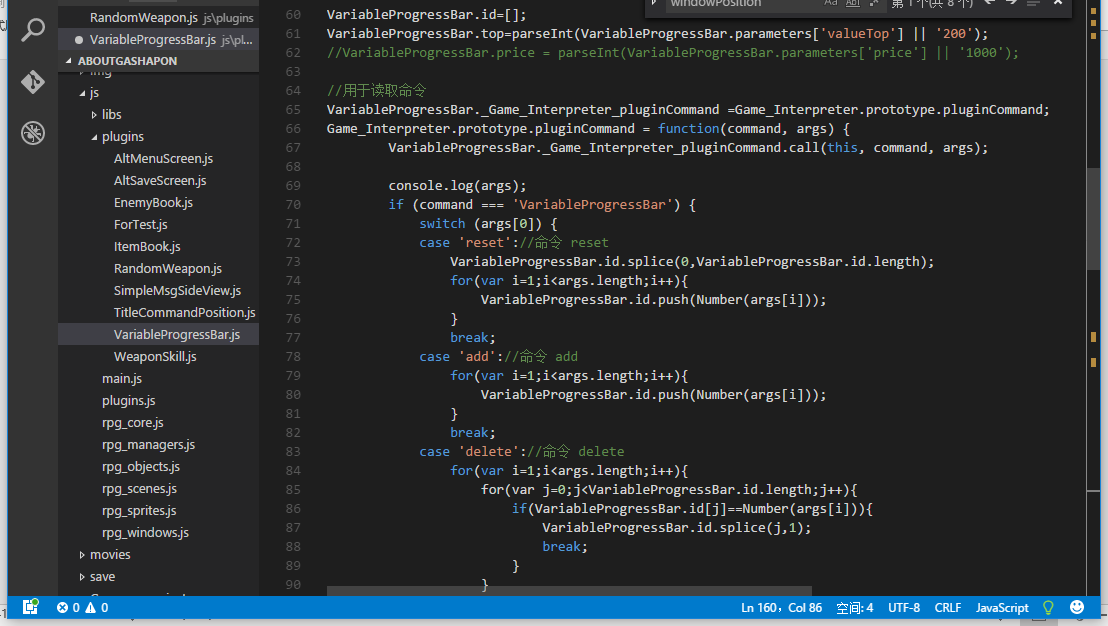Collapse the js folder in the explorer
The height and width of the screenshot is (626, 1108).
82,93
